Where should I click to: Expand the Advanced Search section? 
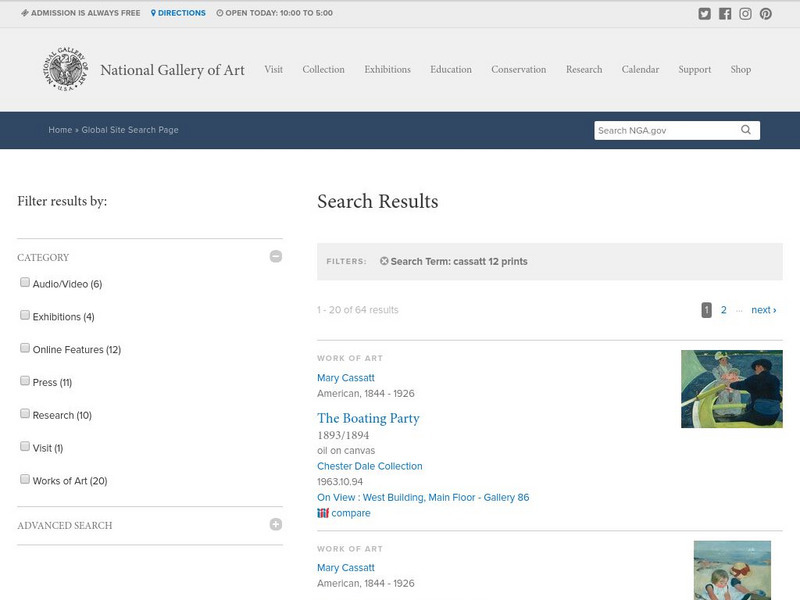276,524
